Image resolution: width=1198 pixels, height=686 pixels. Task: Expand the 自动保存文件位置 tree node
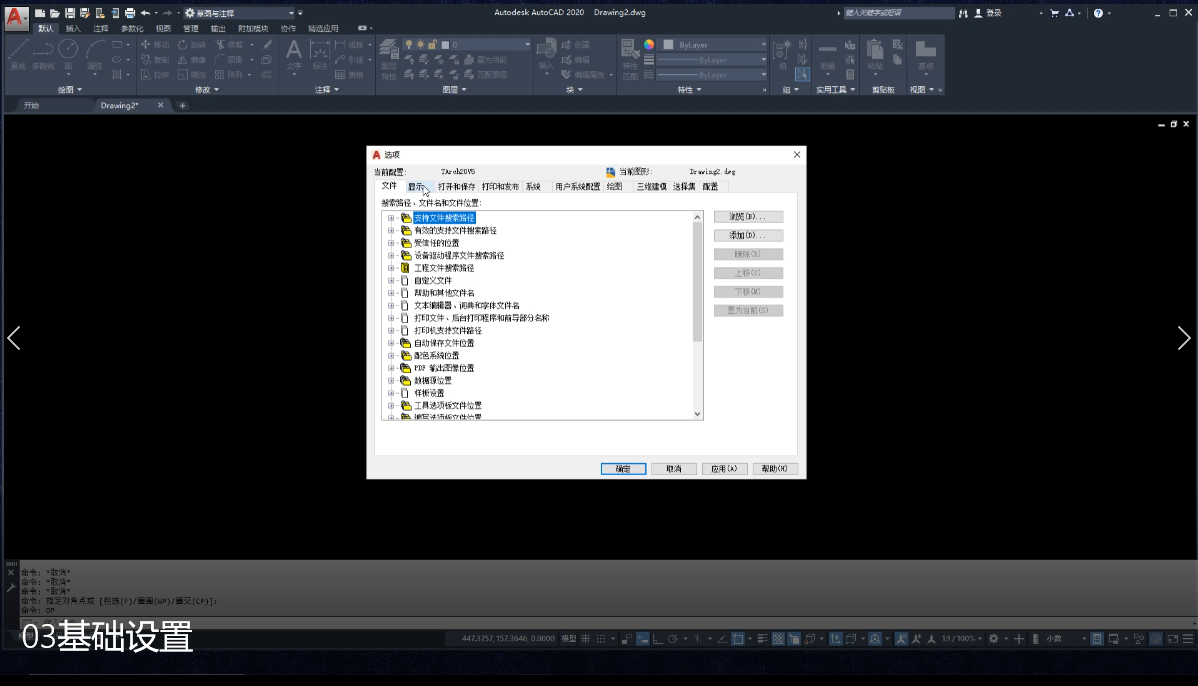[392, 343]
